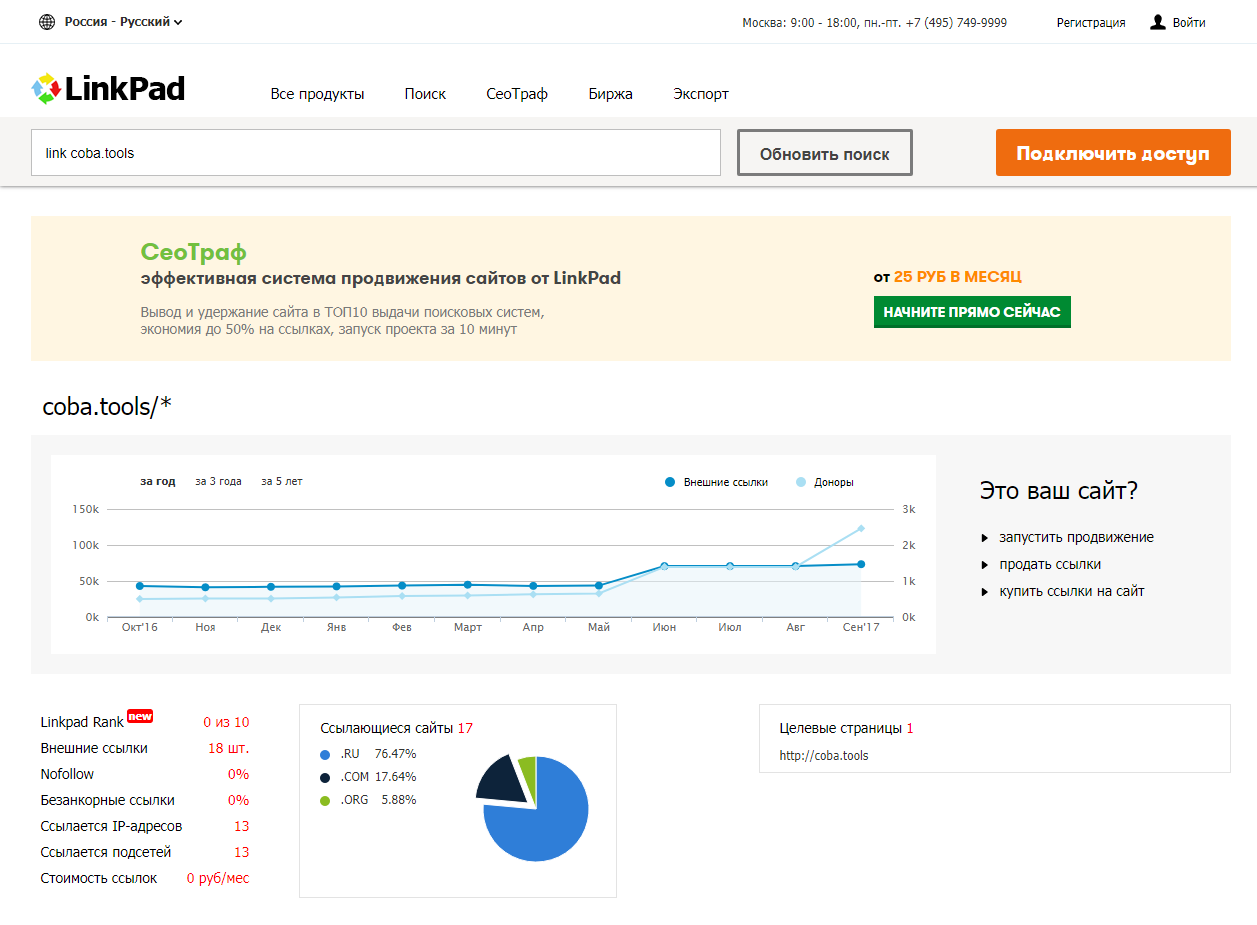This screenshot has width=1257, height=925.
Task: Toggle the Доноры legend marker
Action: (x=801, y=482)
